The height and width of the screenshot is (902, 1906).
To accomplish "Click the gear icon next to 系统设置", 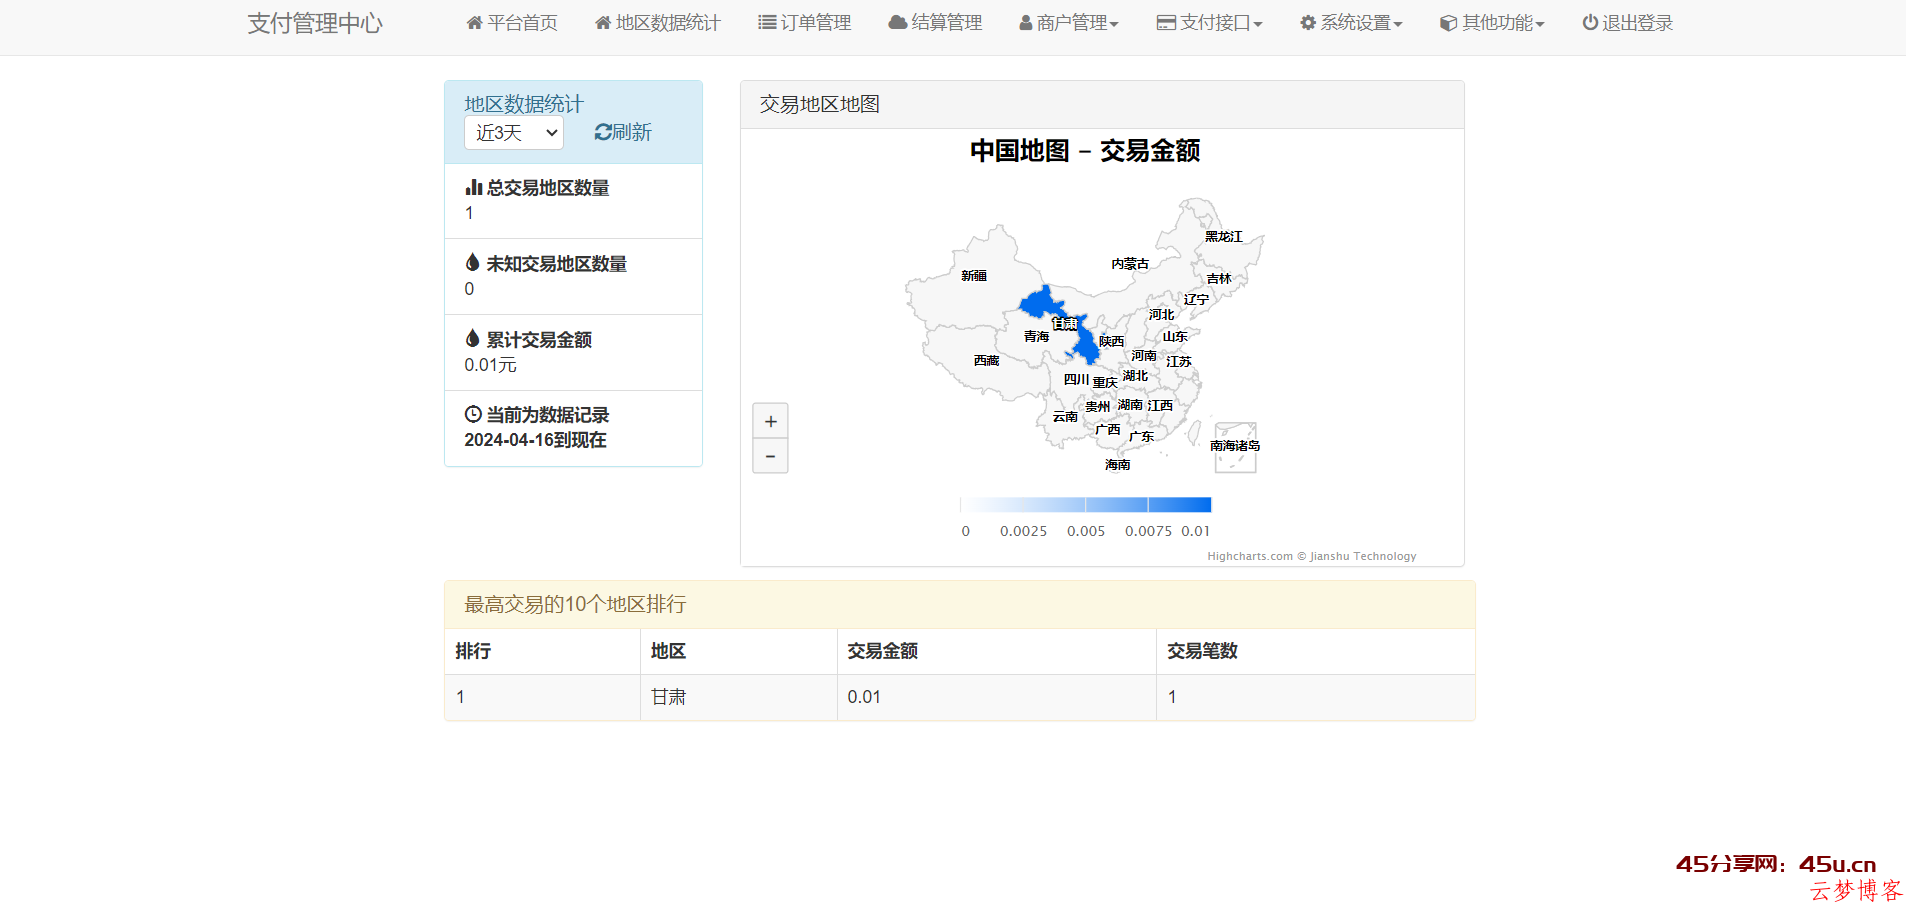I will point(1307,22).
